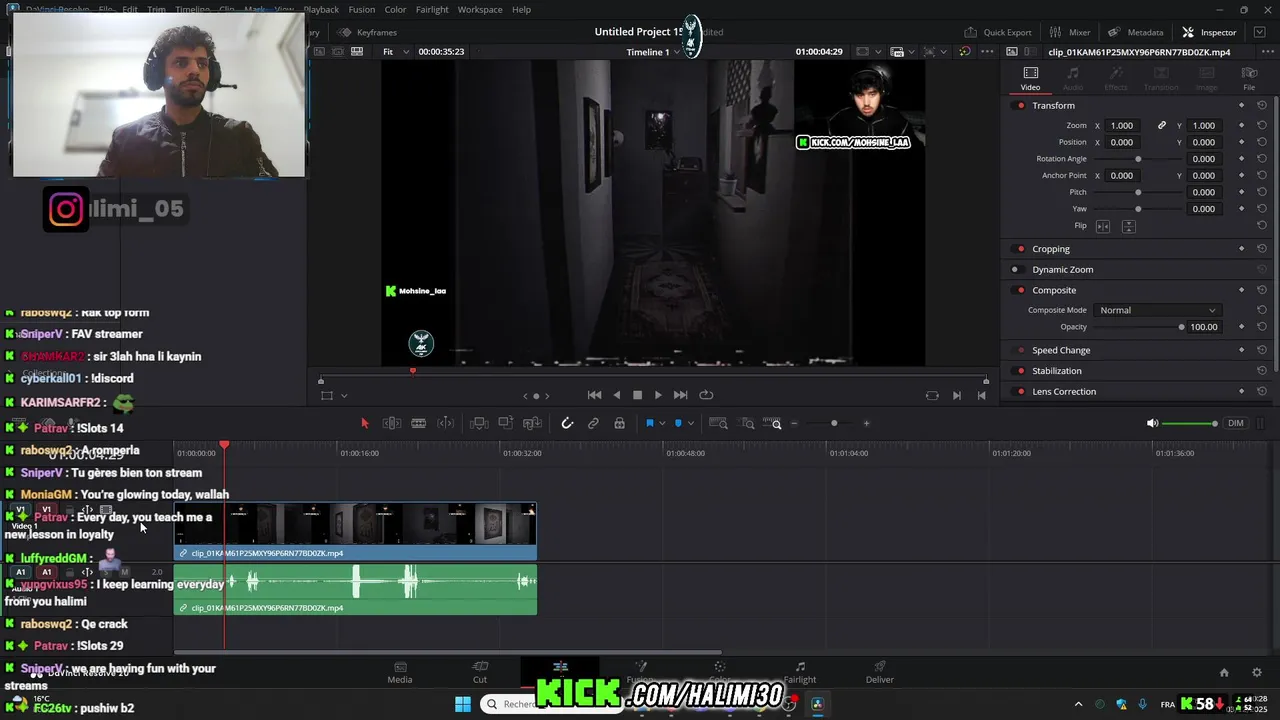Disable the Cropping section toggle

click(1020, 249)
